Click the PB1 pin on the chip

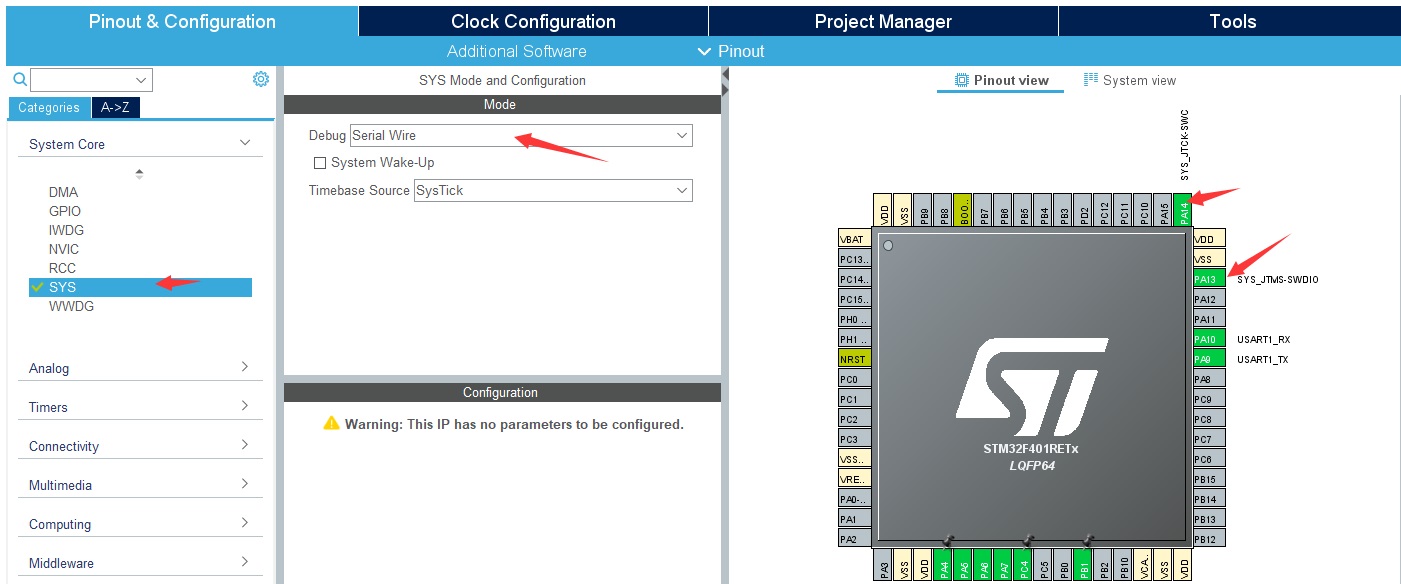click(x=1083, y=565)
